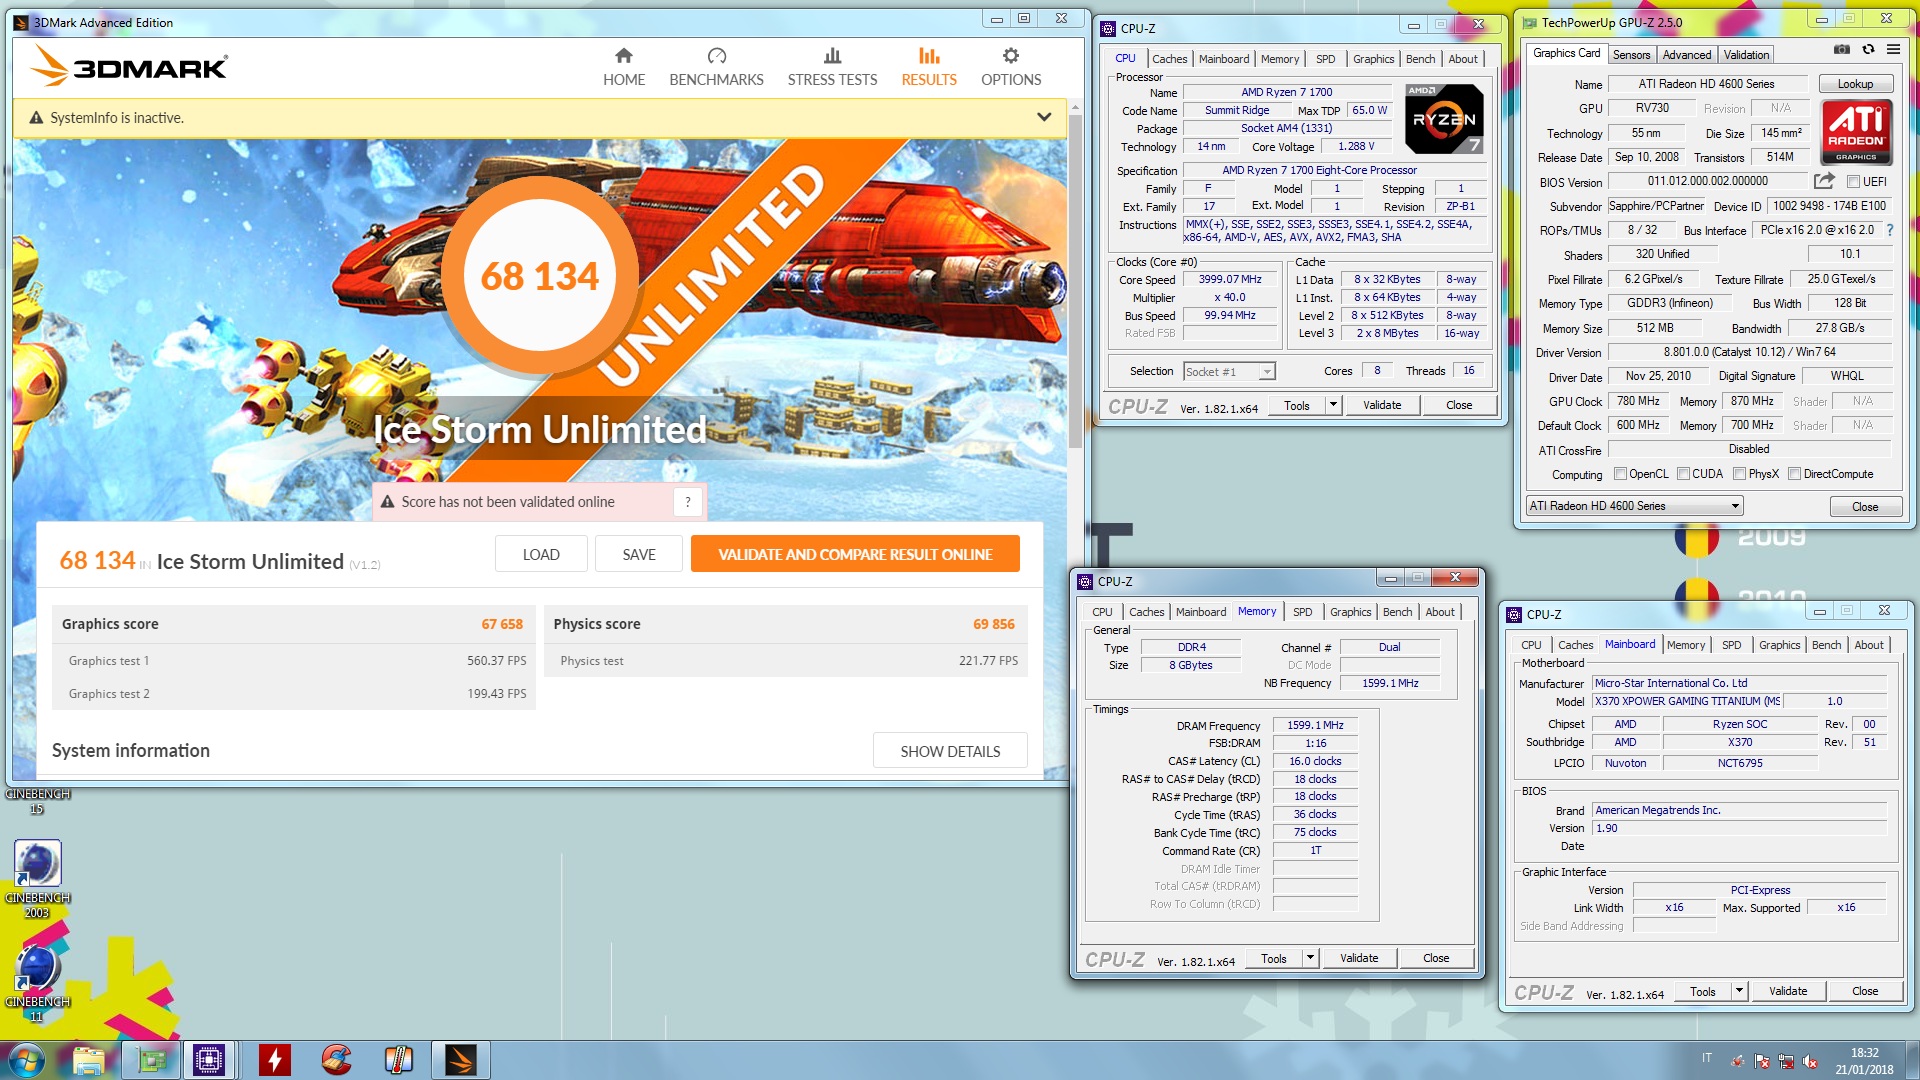Click the 68 134 score circle
Image resolution: width=1920 pixels, height=1080 pixels.
point(539,275)
